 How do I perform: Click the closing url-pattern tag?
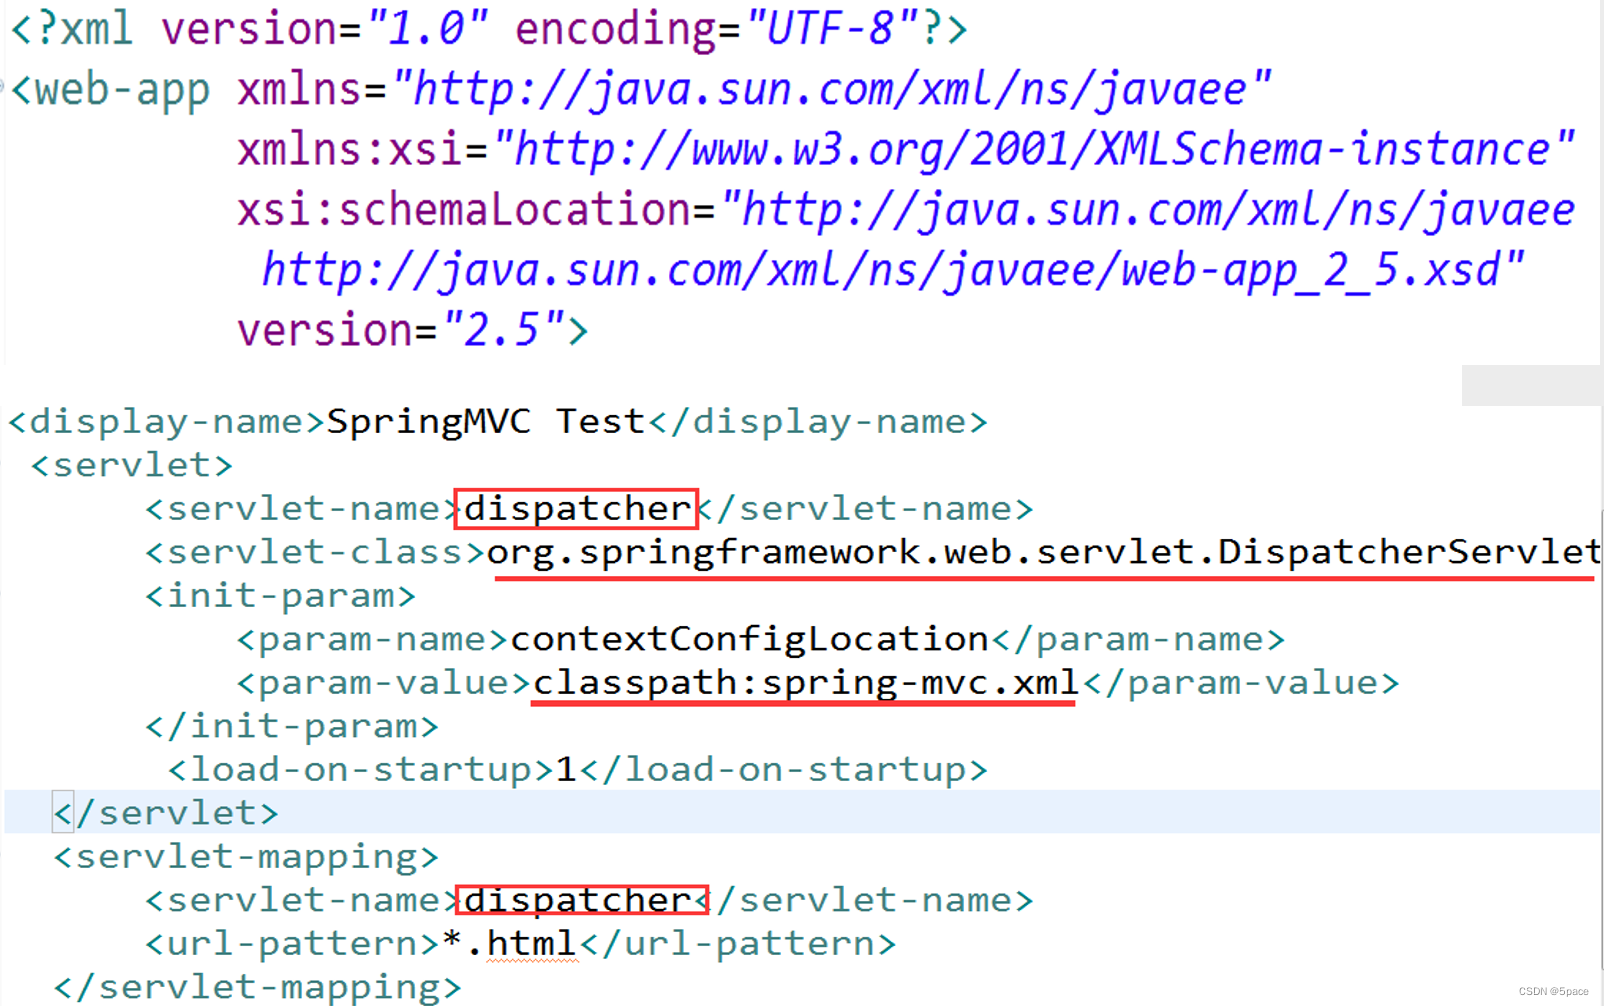[x=738, y=944]
